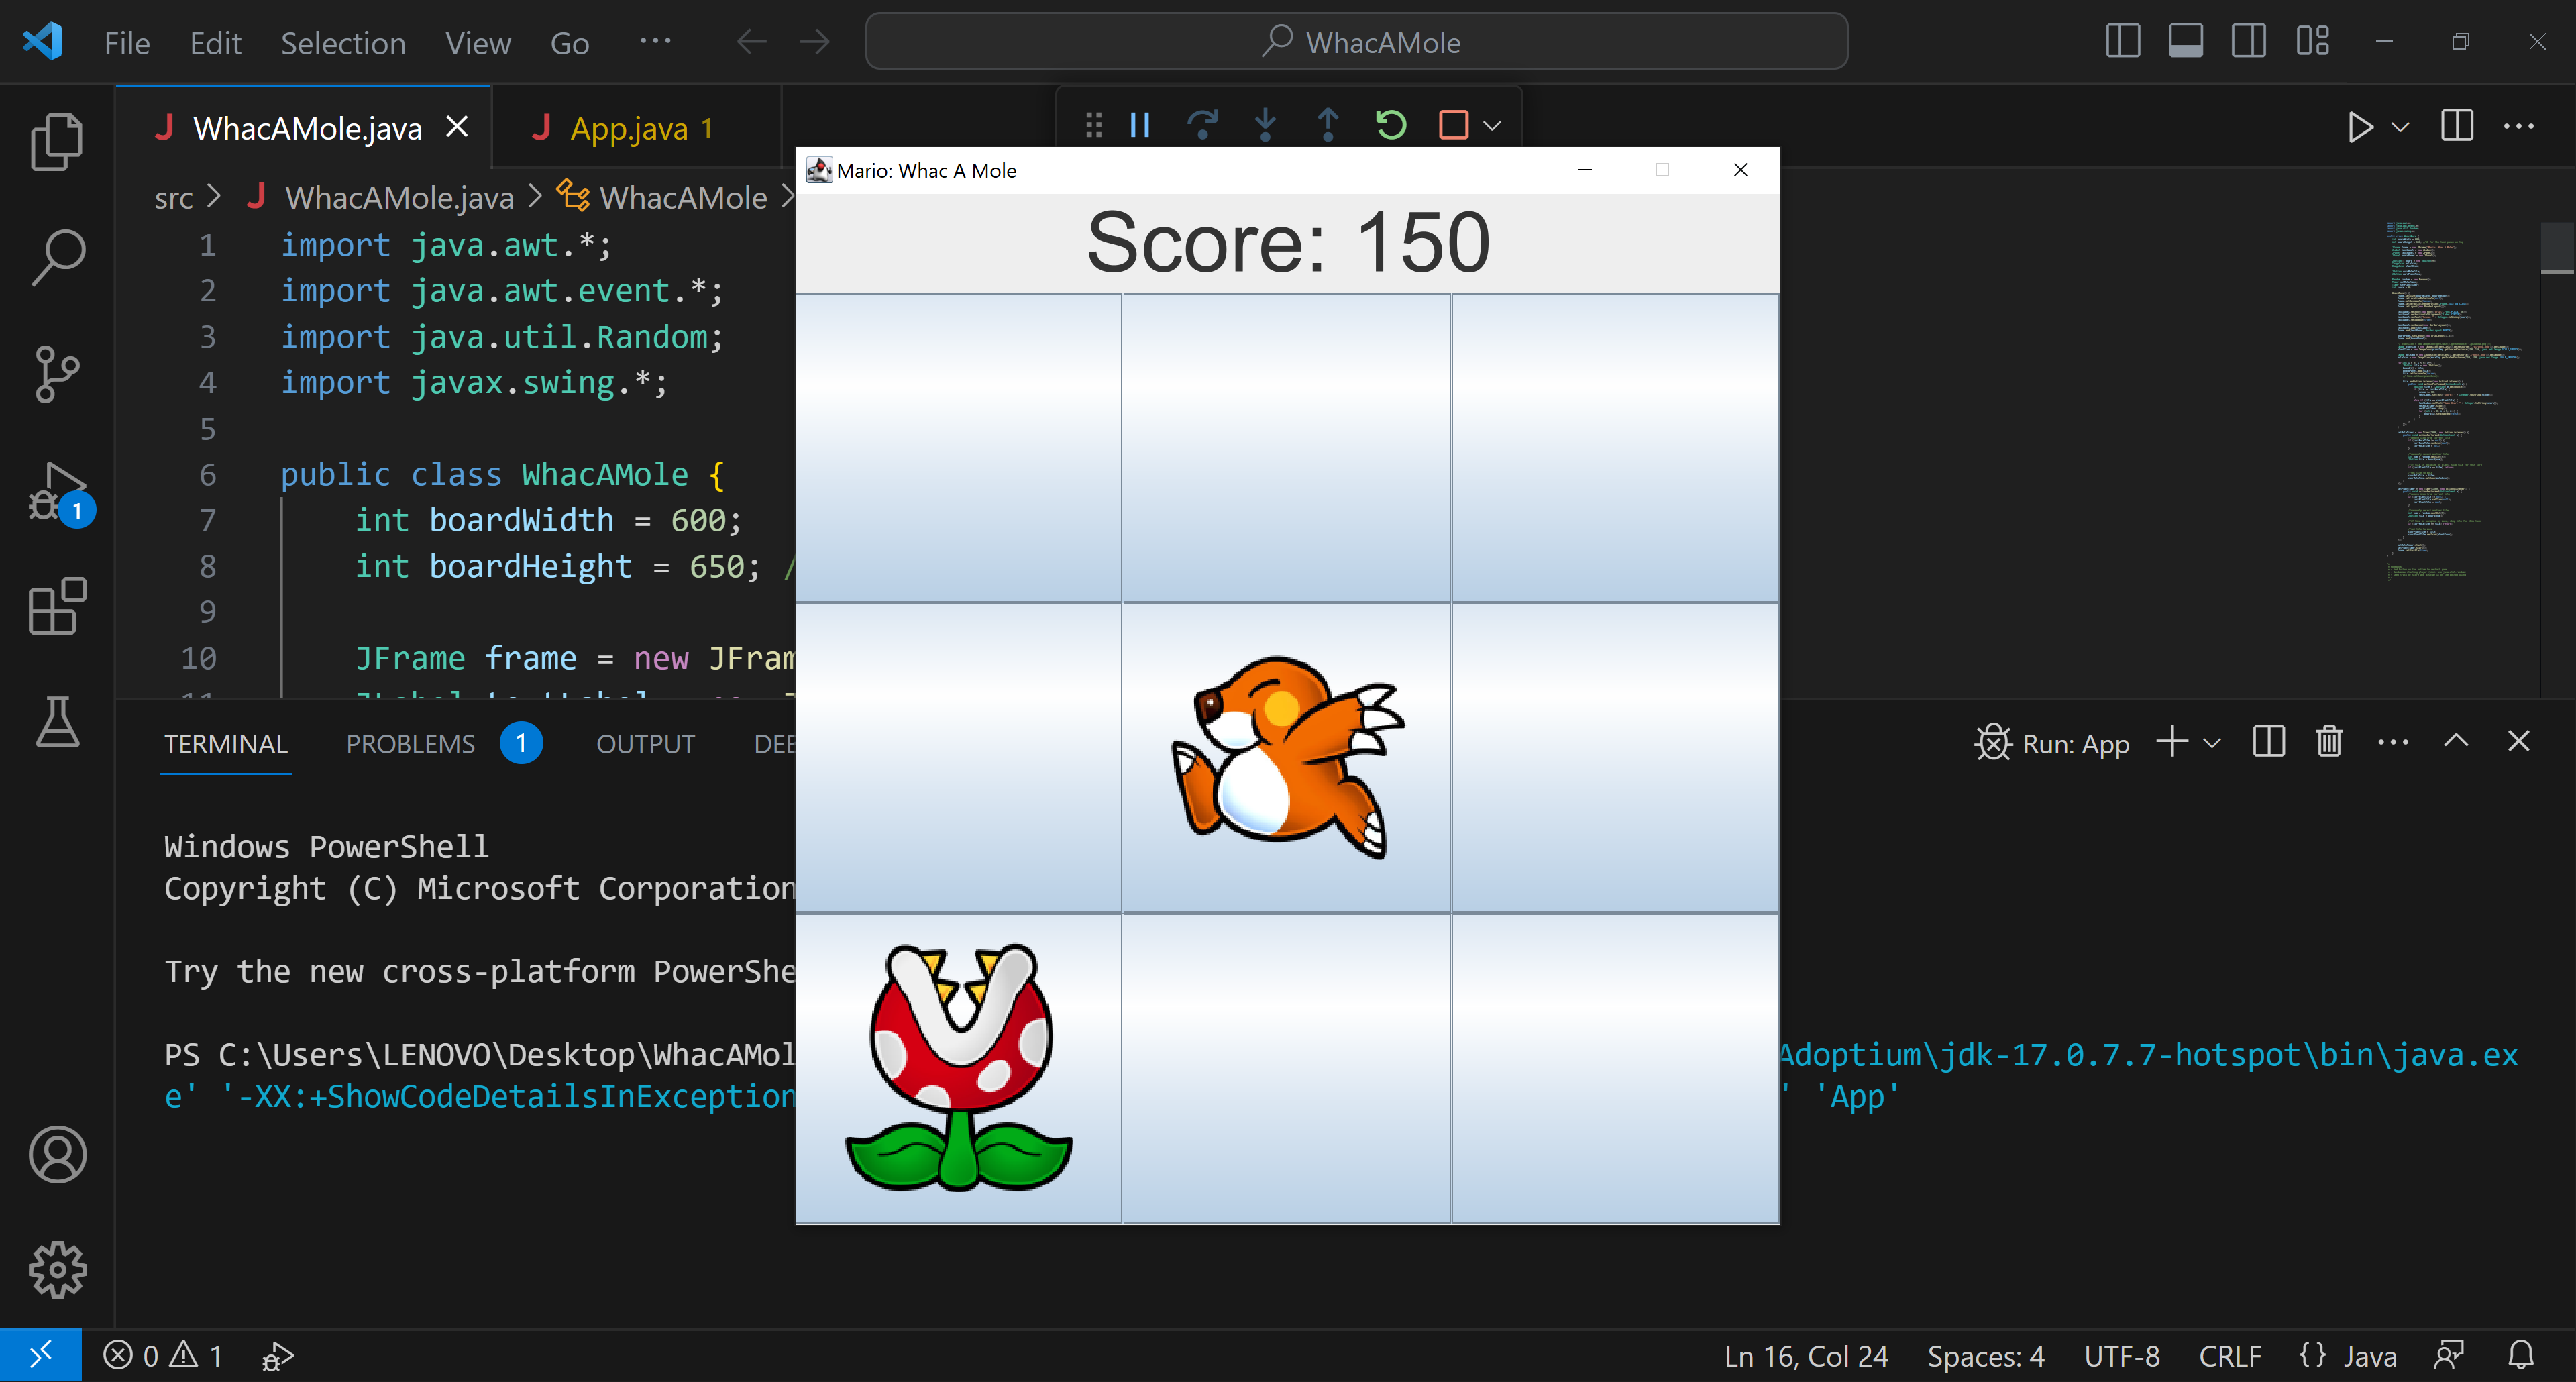Split the editor to the right
Viewport: 2576px width, 1382px height.
click(x=2456, y=127)
